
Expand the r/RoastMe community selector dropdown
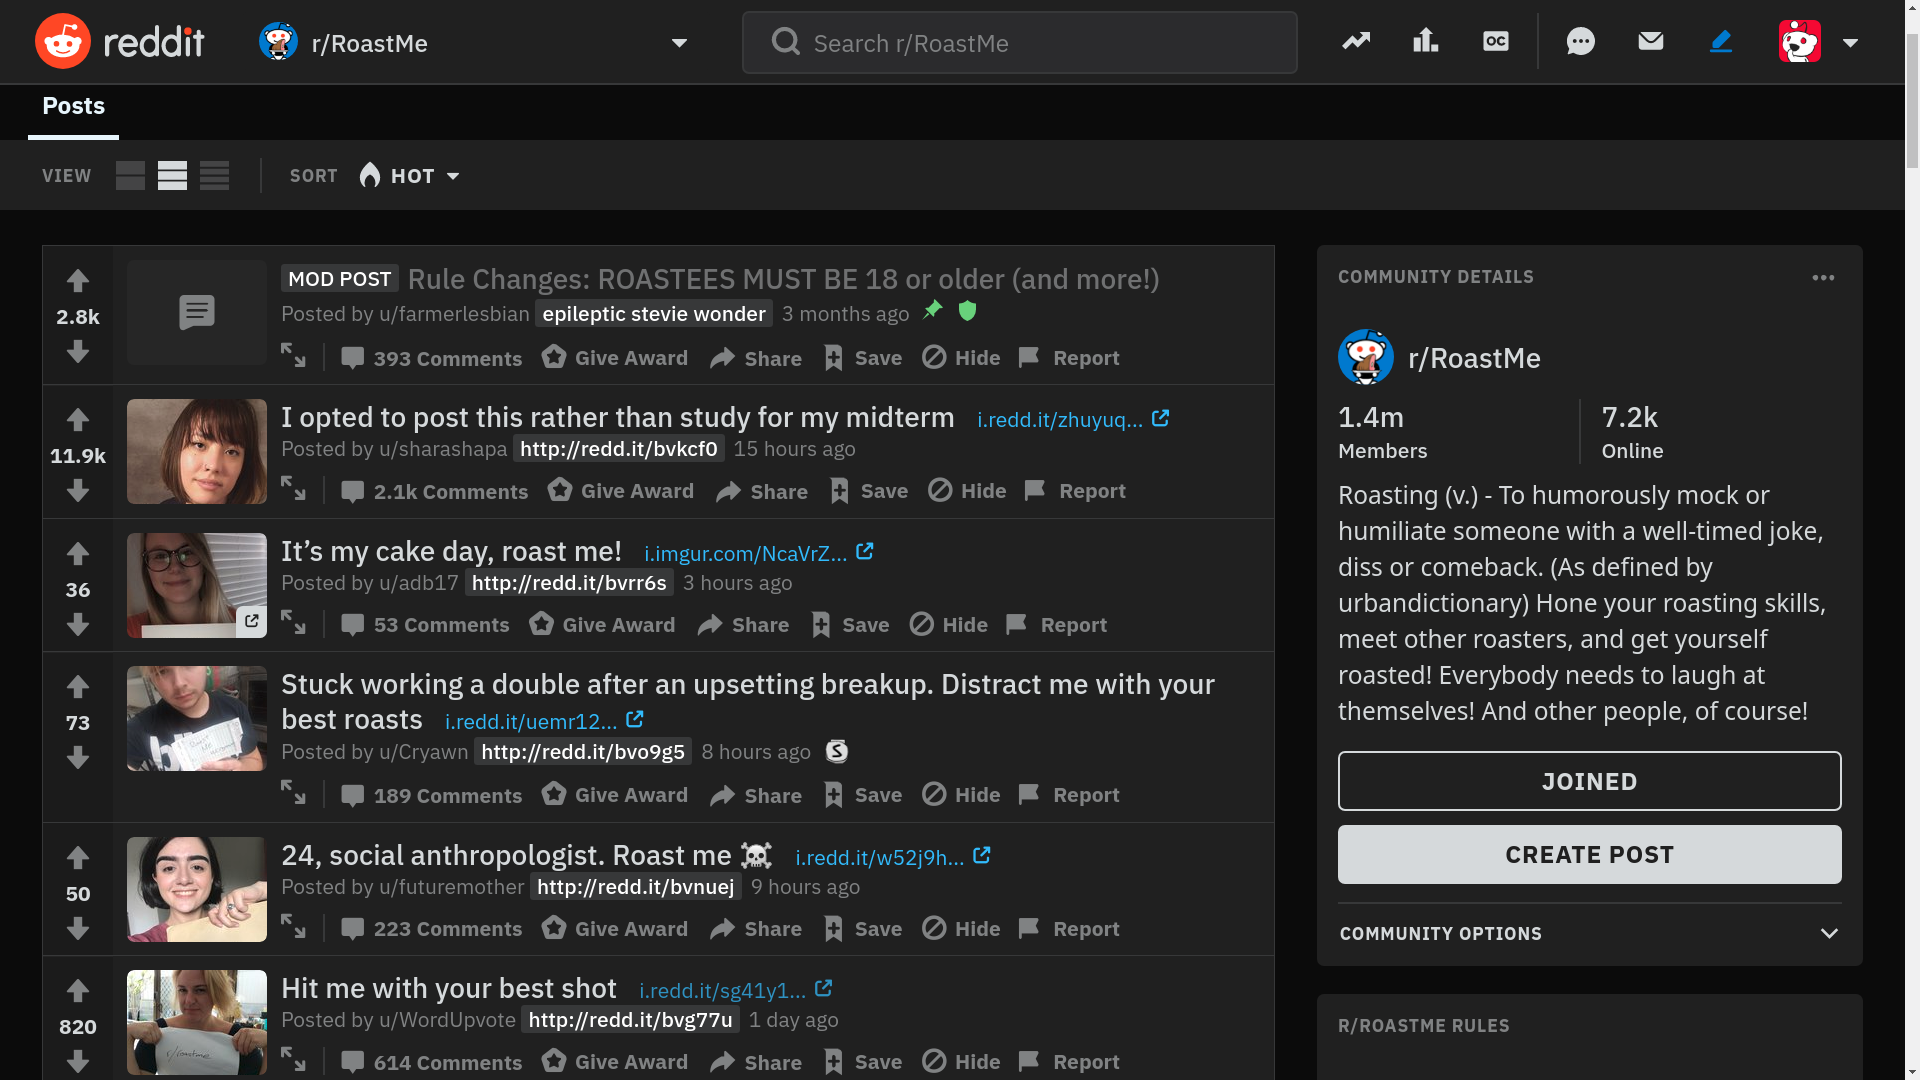click(474, 42)
